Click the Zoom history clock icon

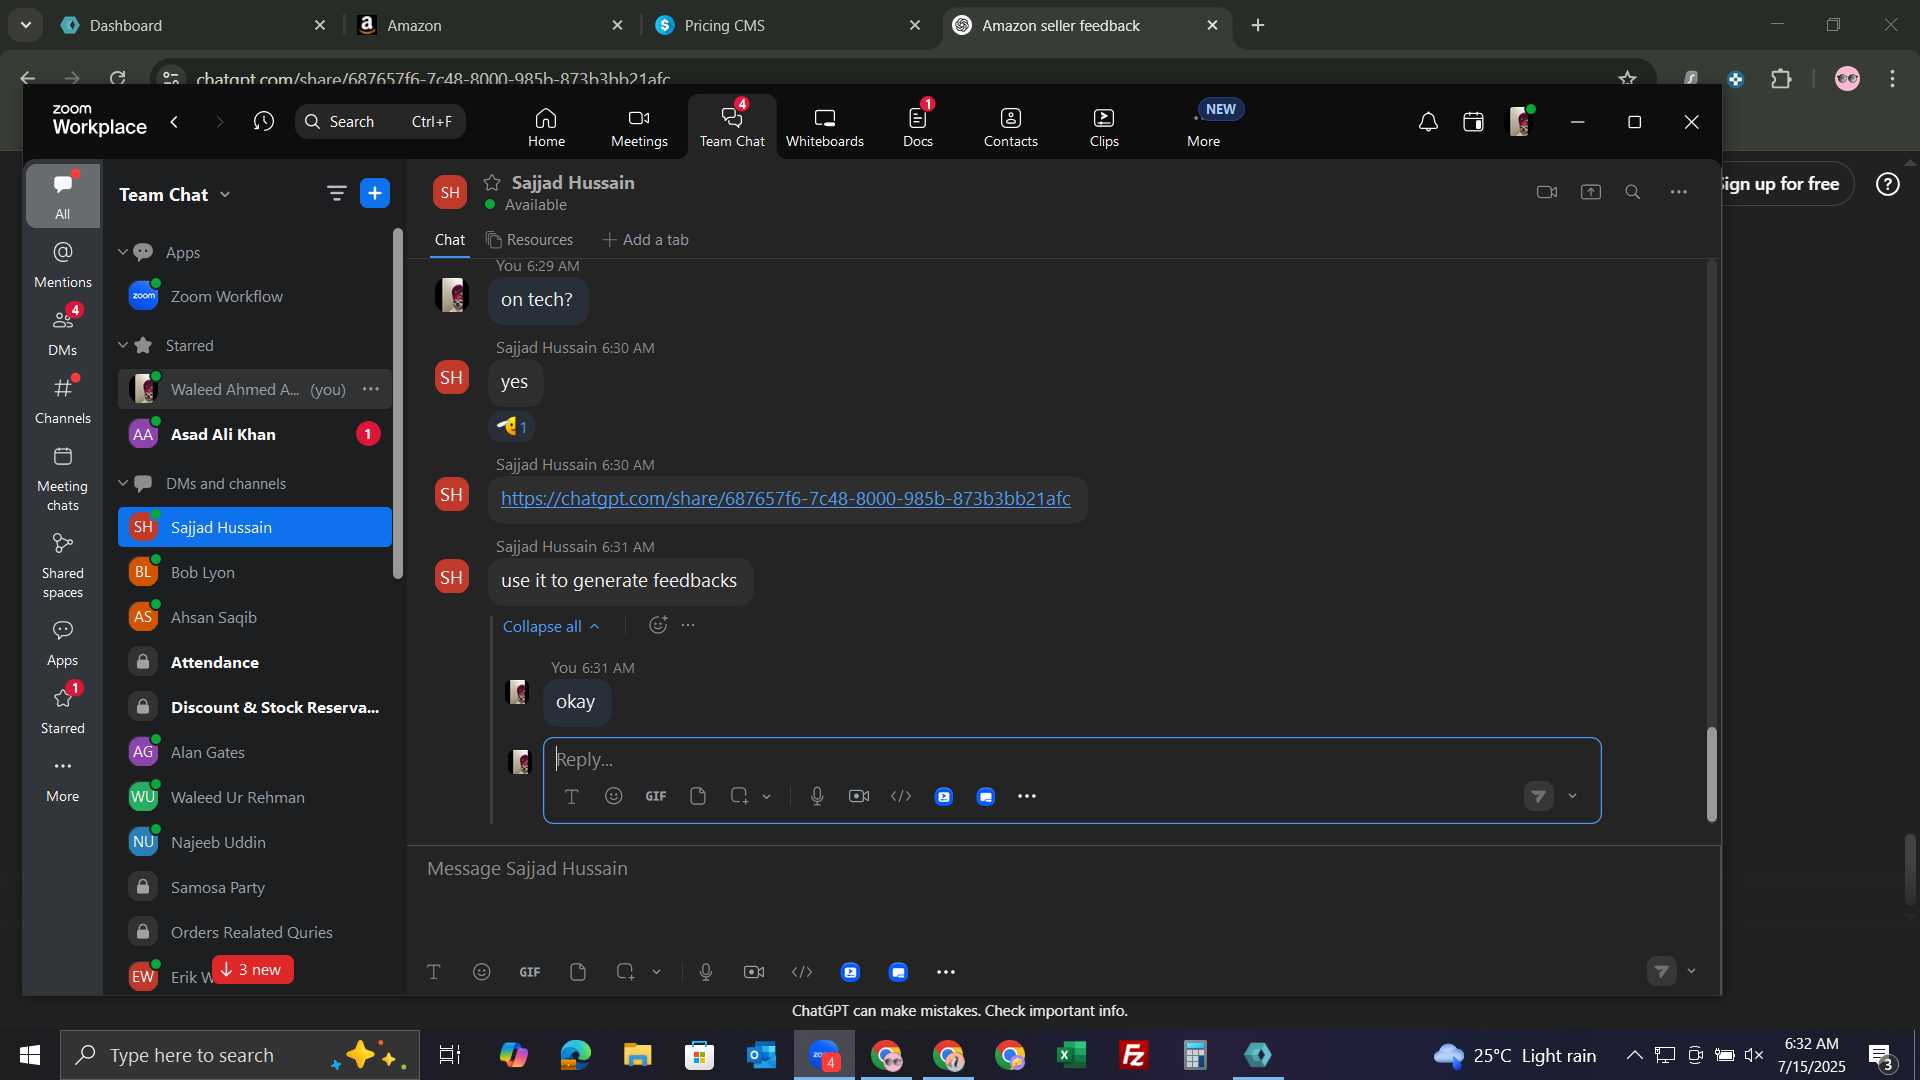point(264,121)
